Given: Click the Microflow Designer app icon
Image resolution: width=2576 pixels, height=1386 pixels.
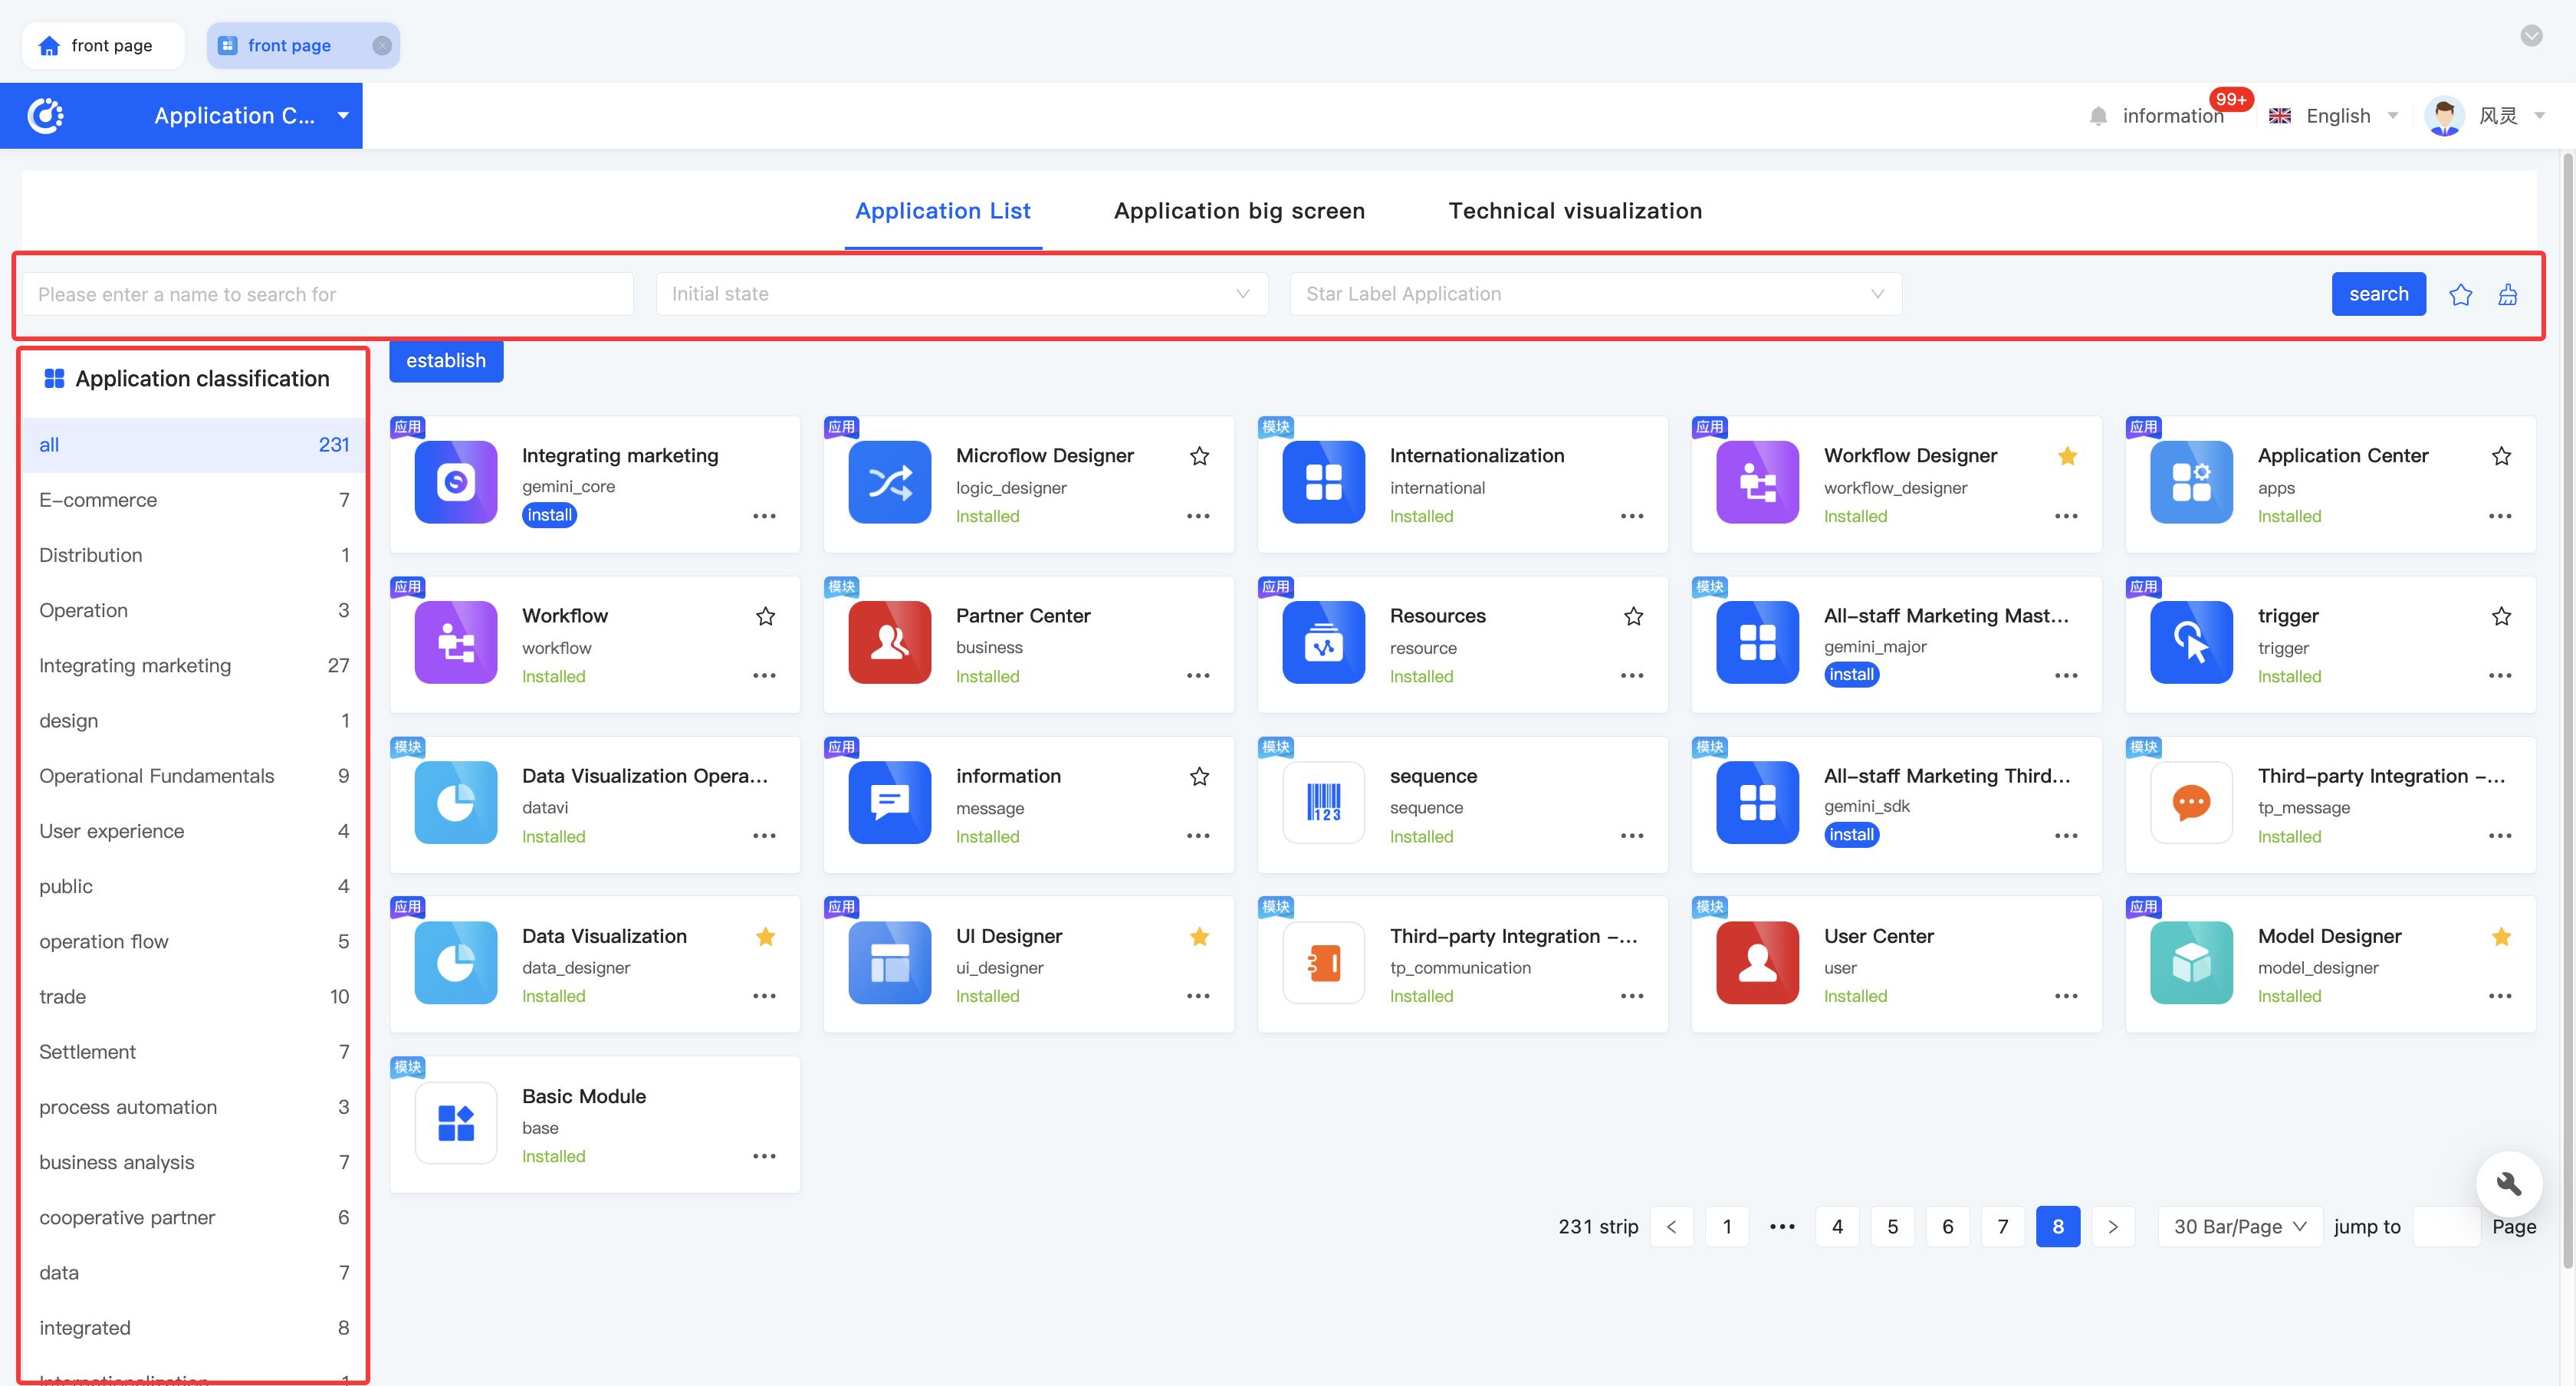Looking at the screenshot, I should (x=889, y=483).
